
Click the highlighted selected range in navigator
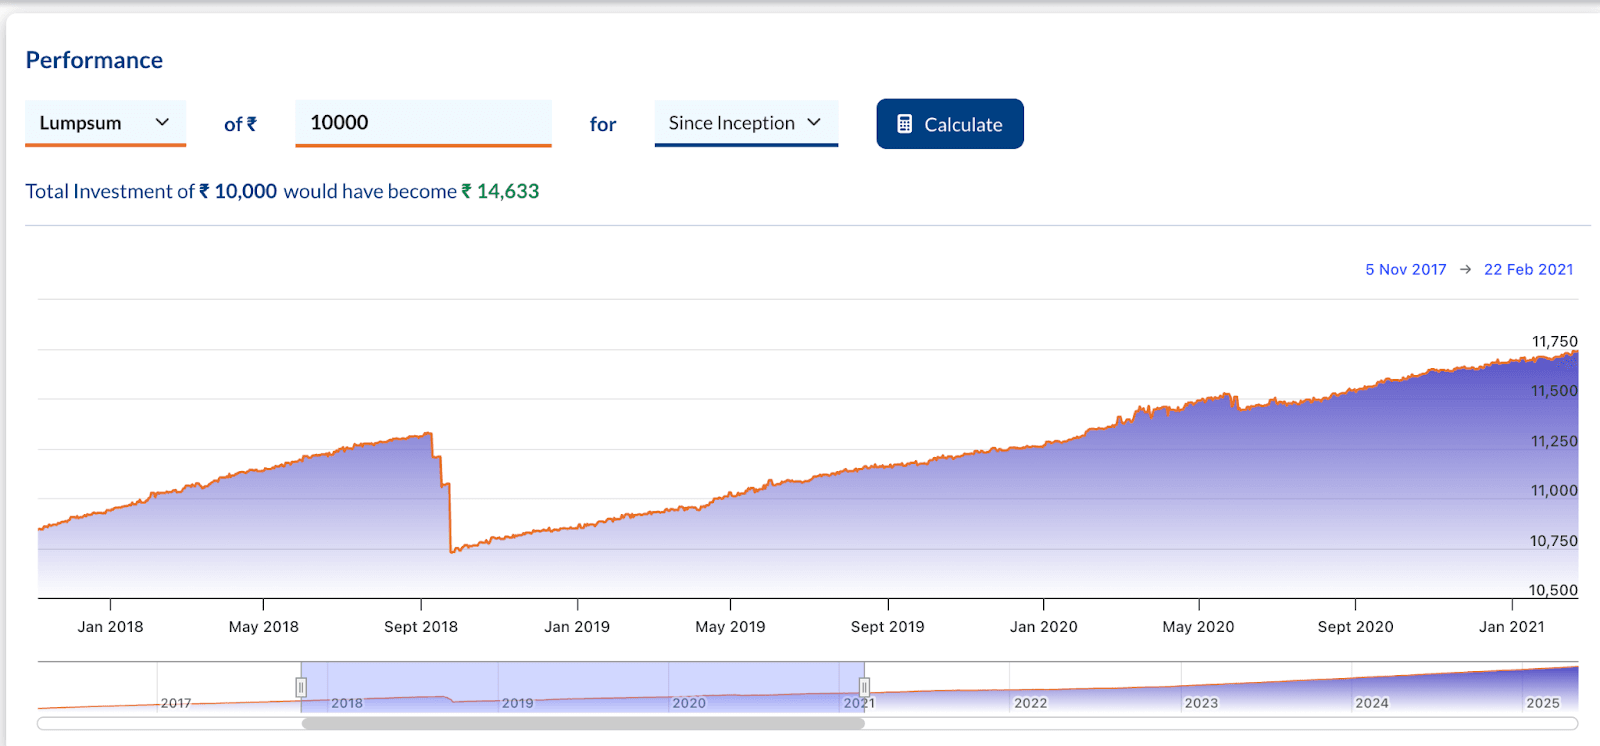pos(582,680)
